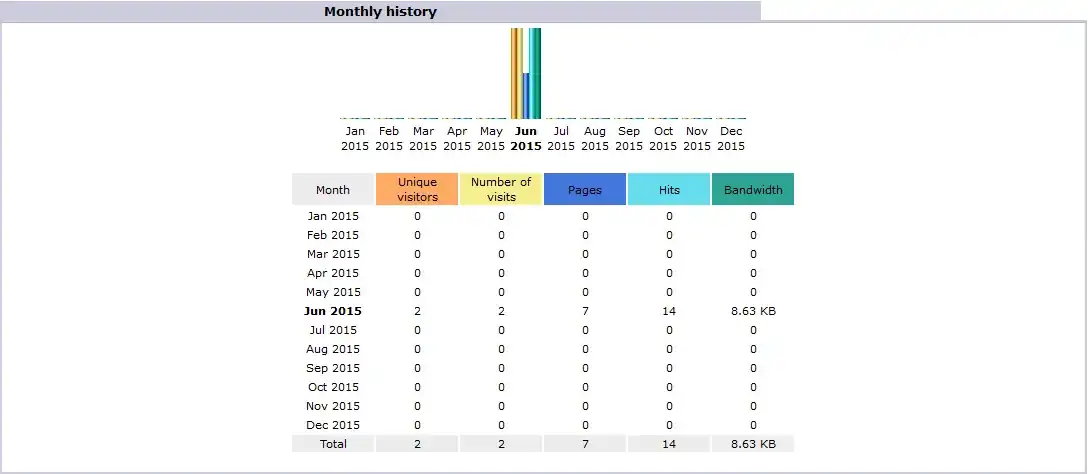The width and height of the screenshot is (1088, 474).
Task: Select the bold Jun 2015 label under the chart
Action: pos(526,138)
